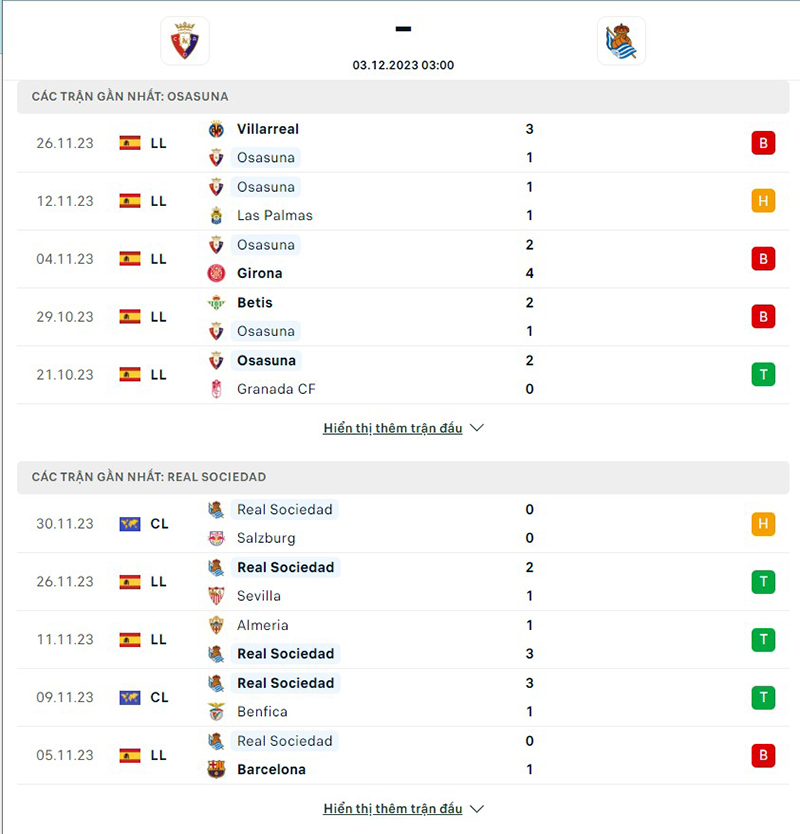This screenshot has width=800, height=834.
Task: Click the Salzburg club badge
Action: [x=218, y=538]
